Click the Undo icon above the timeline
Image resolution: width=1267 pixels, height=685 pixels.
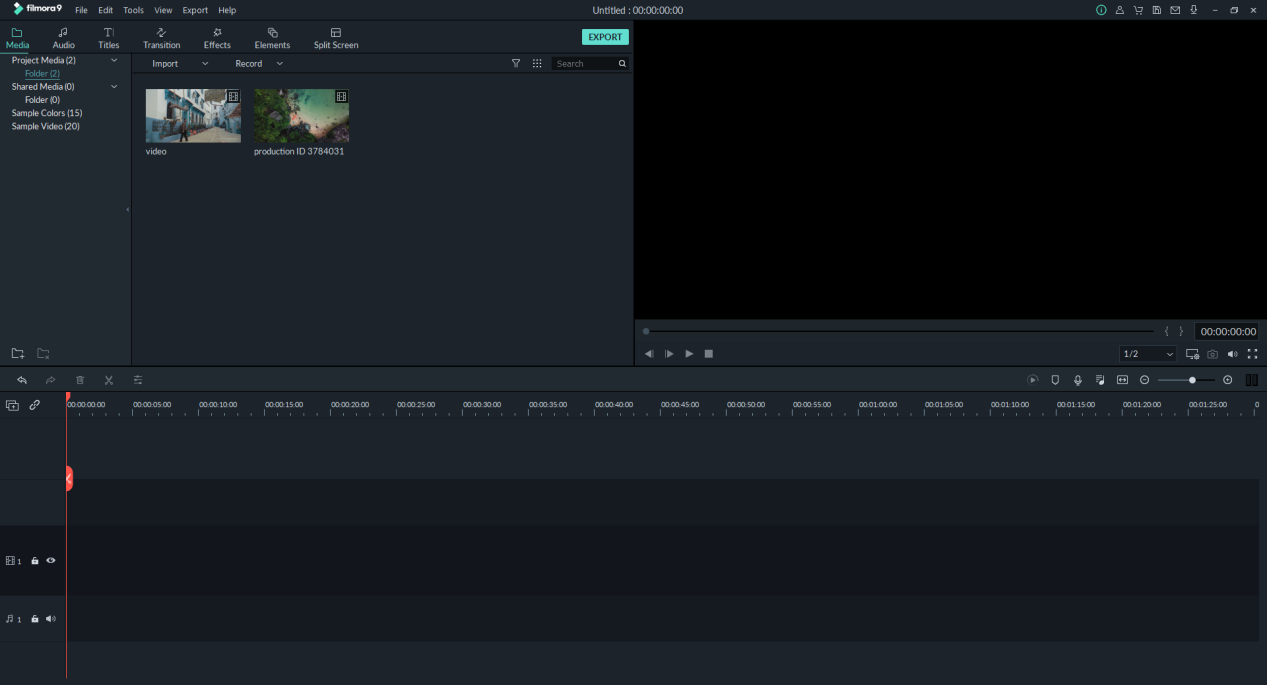[x=22, y=380]
